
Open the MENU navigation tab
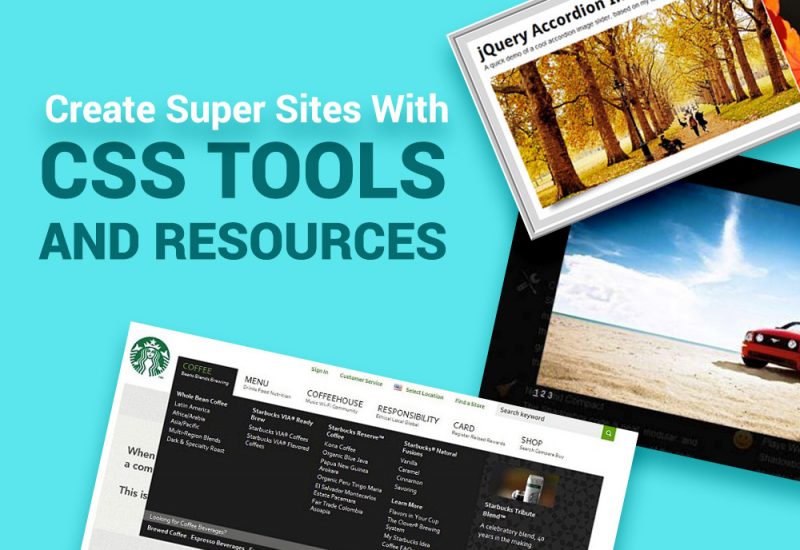(x=266, y=387)
